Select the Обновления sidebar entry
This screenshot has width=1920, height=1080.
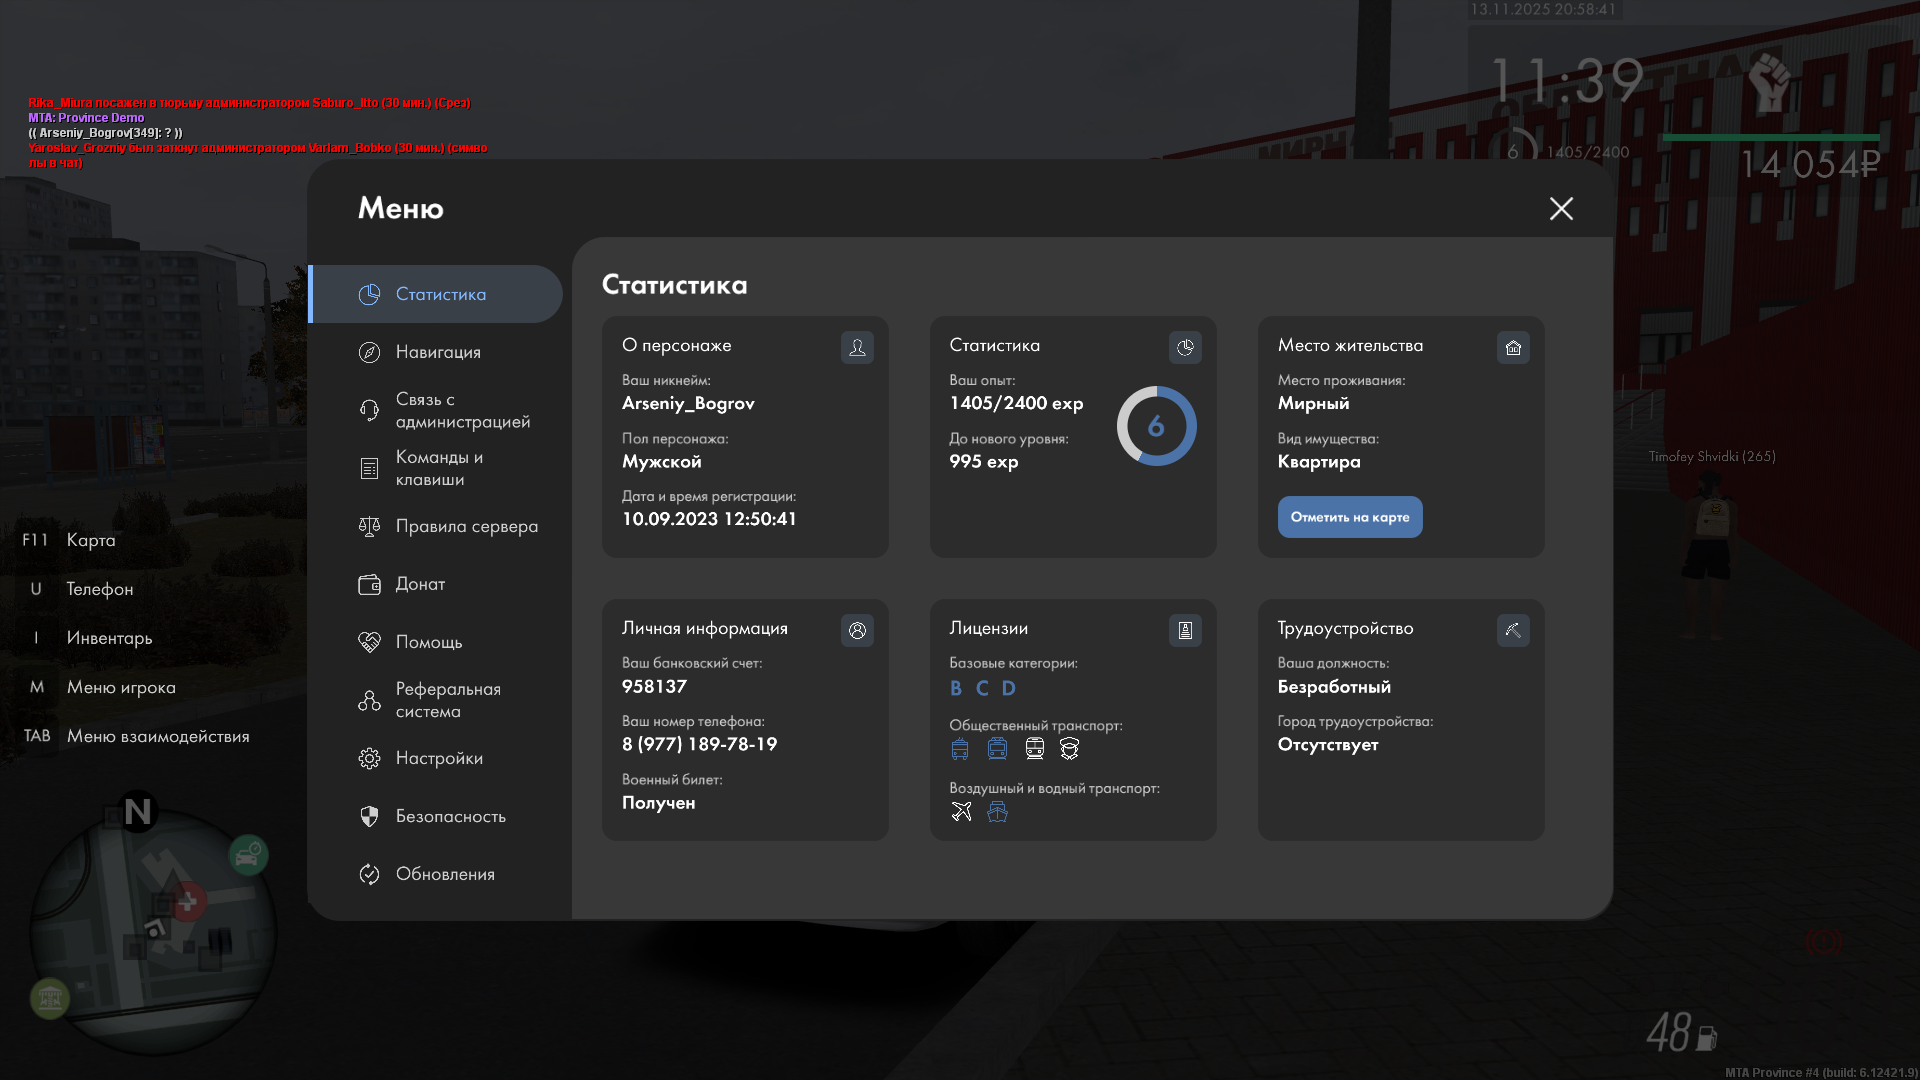(445, 874)
